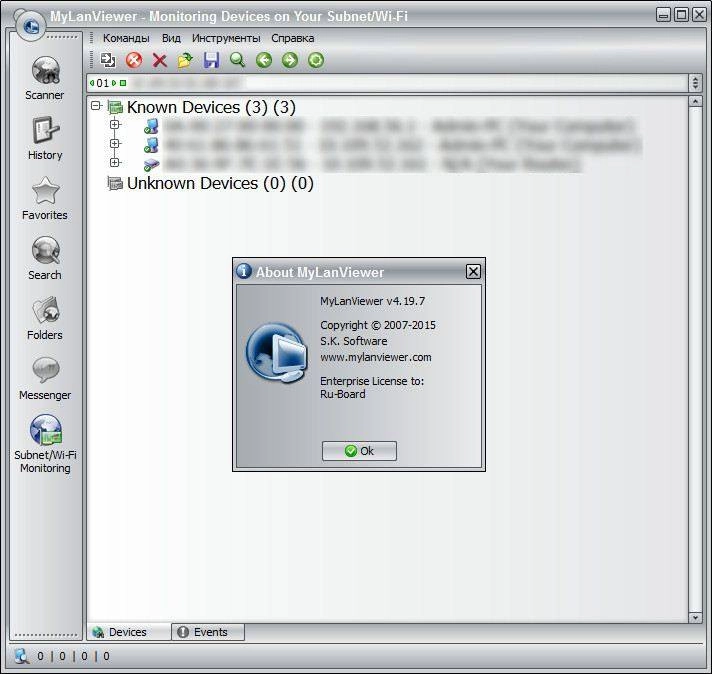Click the info icon in About title bar

tap(244, 271)
